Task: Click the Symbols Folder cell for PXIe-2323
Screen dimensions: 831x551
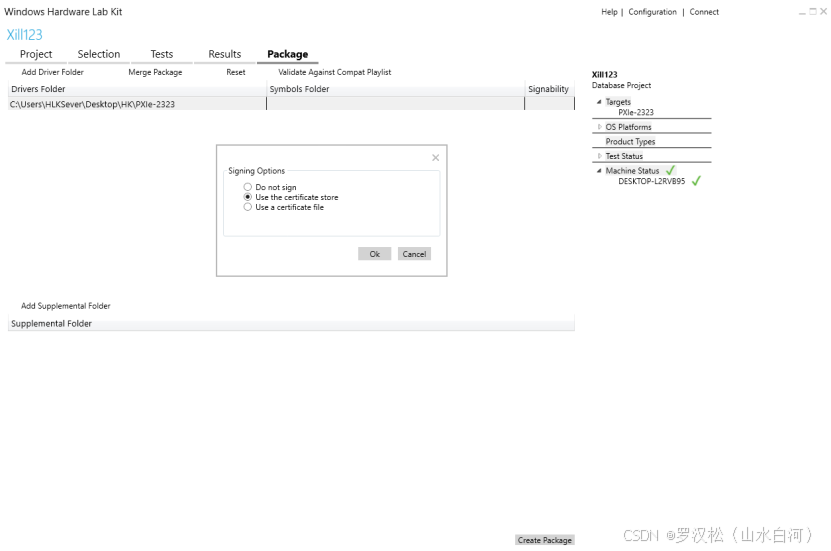Action: coord(395,104)
